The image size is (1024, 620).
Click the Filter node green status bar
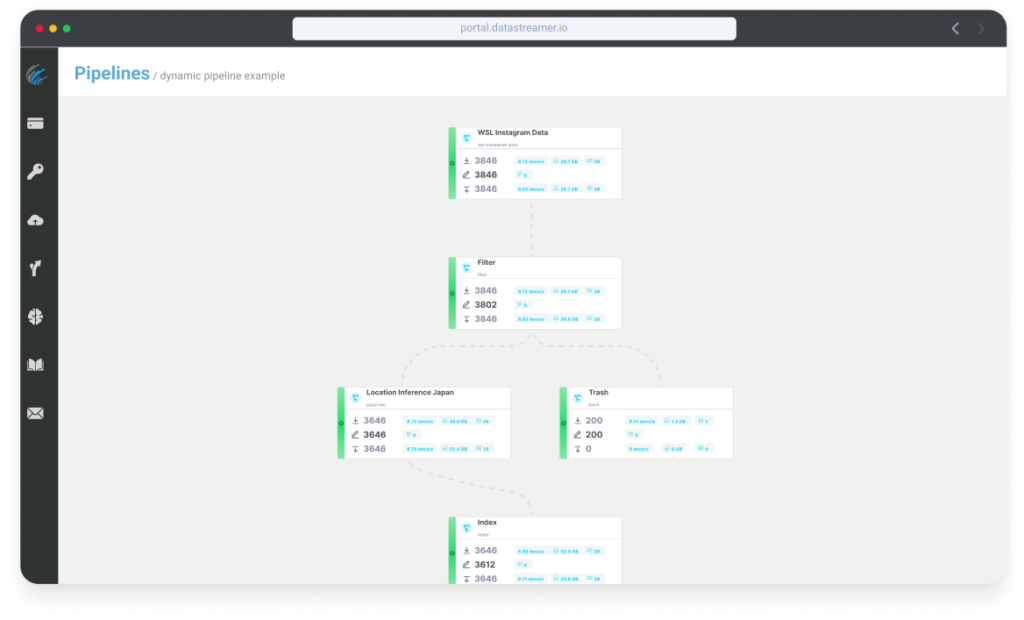(x=452, y=293)
